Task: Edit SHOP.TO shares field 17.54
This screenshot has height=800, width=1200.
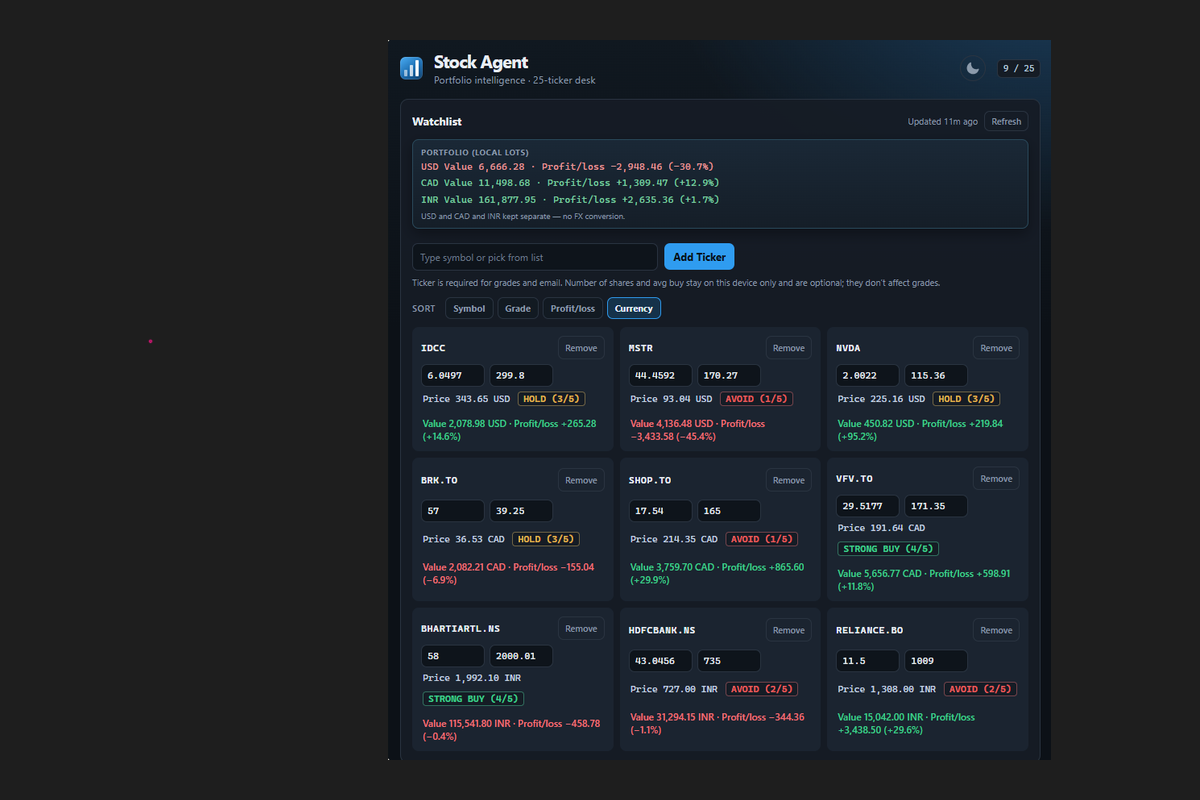Action: (x=660, y=511)
